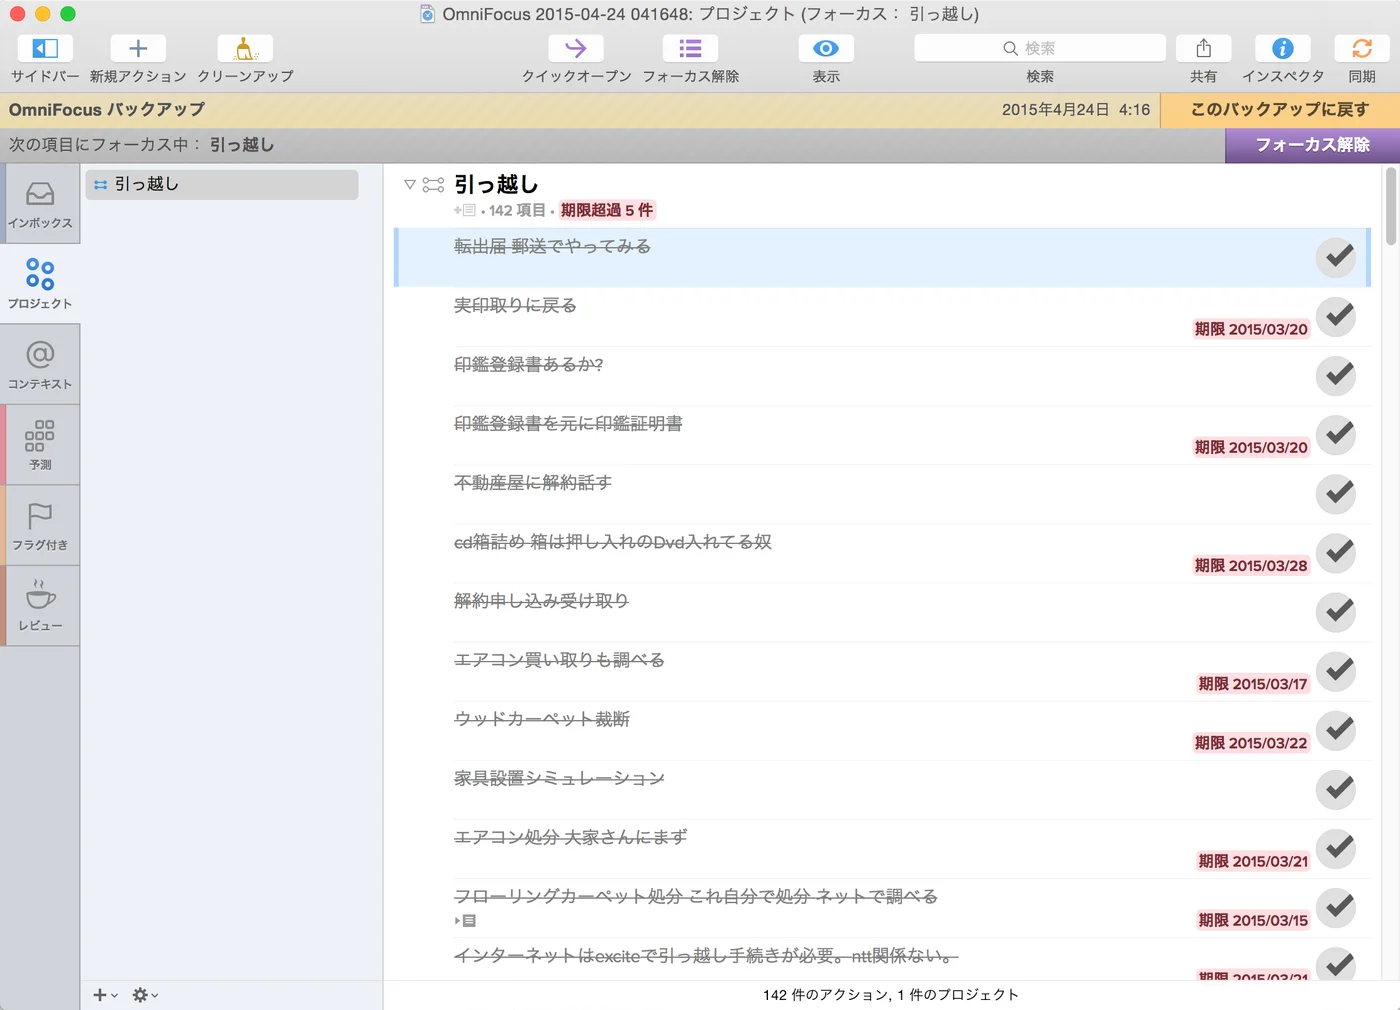Toggle completion of ウッドカーペット裁断
This screenshot has width=1400, height=1010.
1336,729
